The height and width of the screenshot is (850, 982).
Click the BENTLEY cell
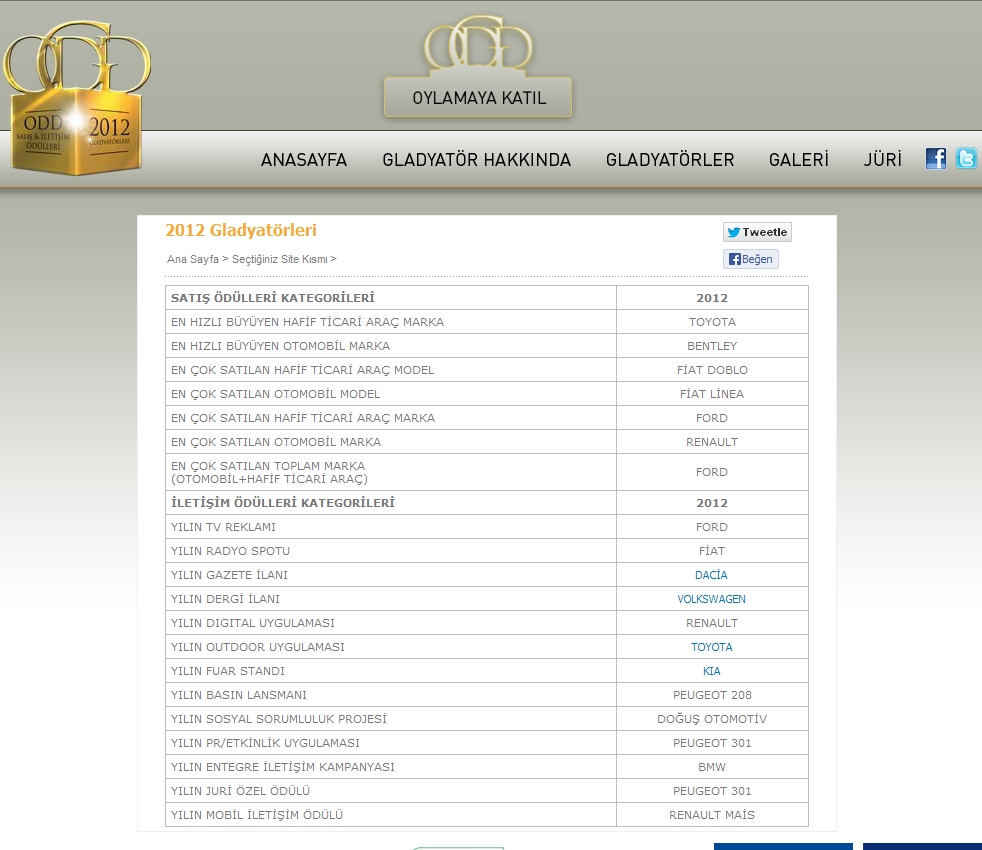coord(712,346)
